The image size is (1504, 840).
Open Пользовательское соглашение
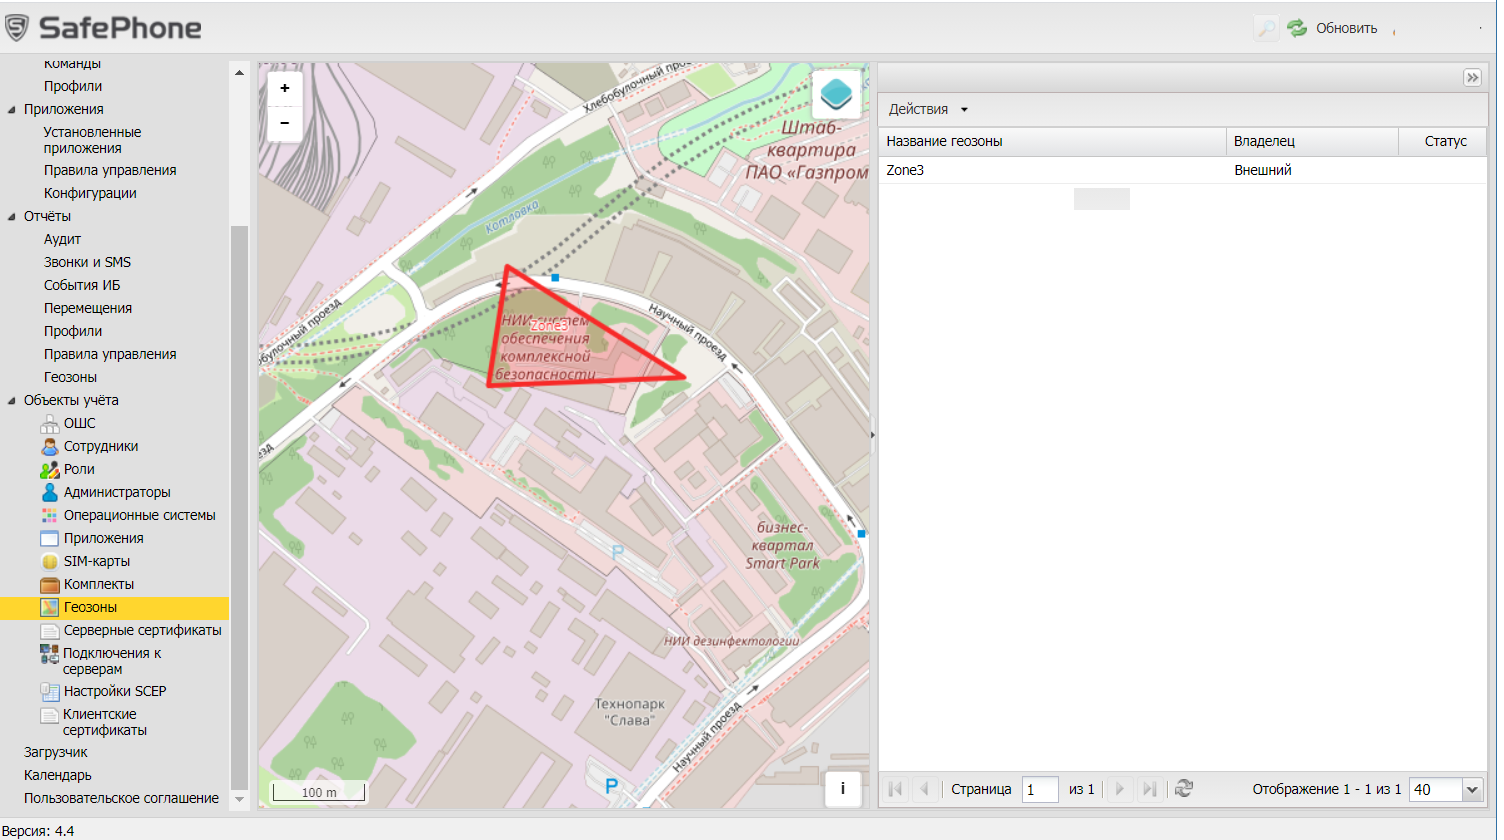point(121,798)
